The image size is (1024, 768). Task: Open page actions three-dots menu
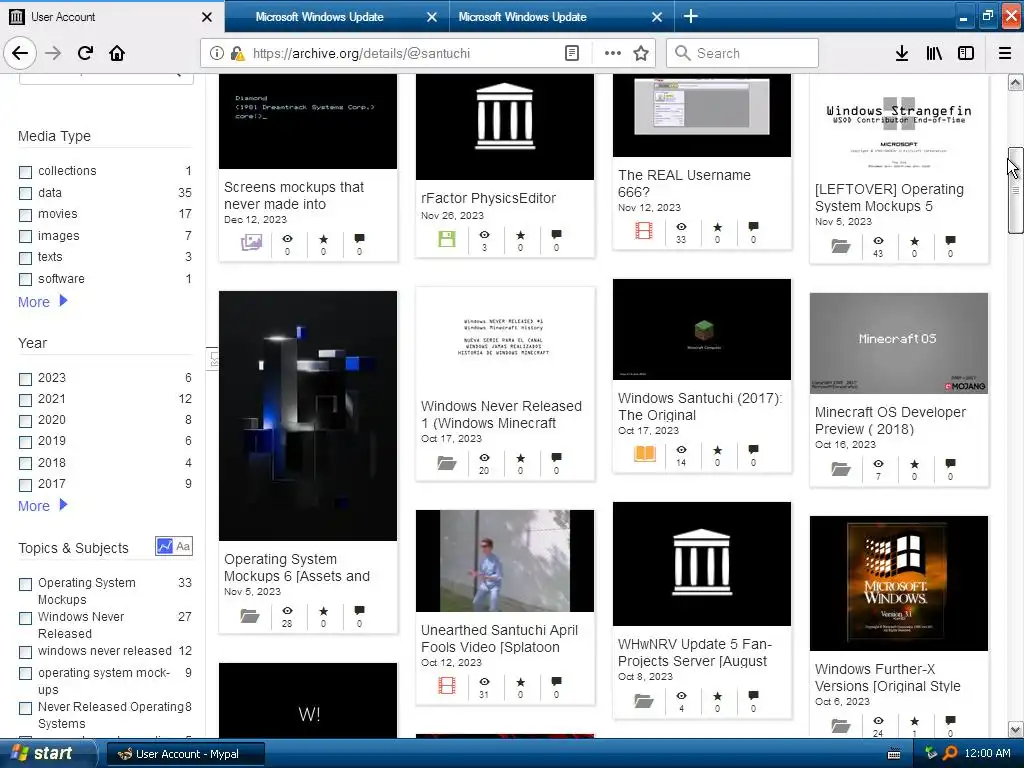pyautogui.click(x=613, y=53)
